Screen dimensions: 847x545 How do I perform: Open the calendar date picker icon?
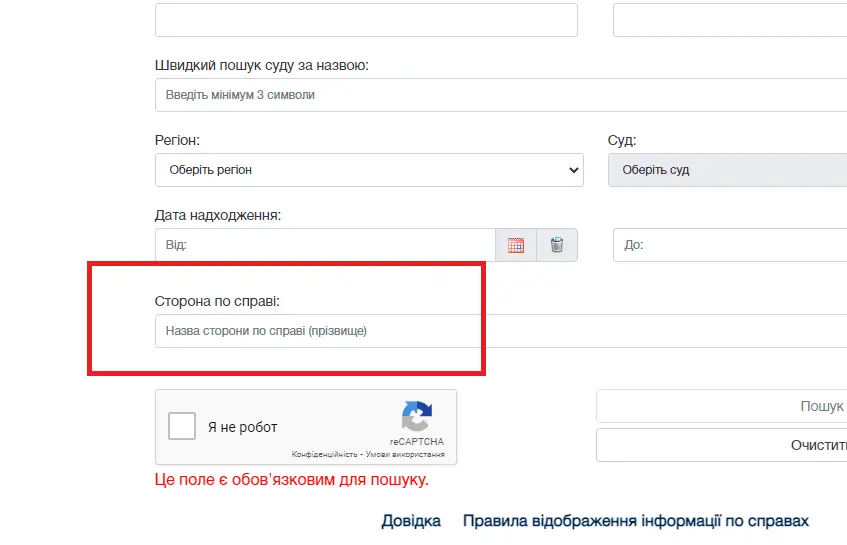[x=516, y=245]
